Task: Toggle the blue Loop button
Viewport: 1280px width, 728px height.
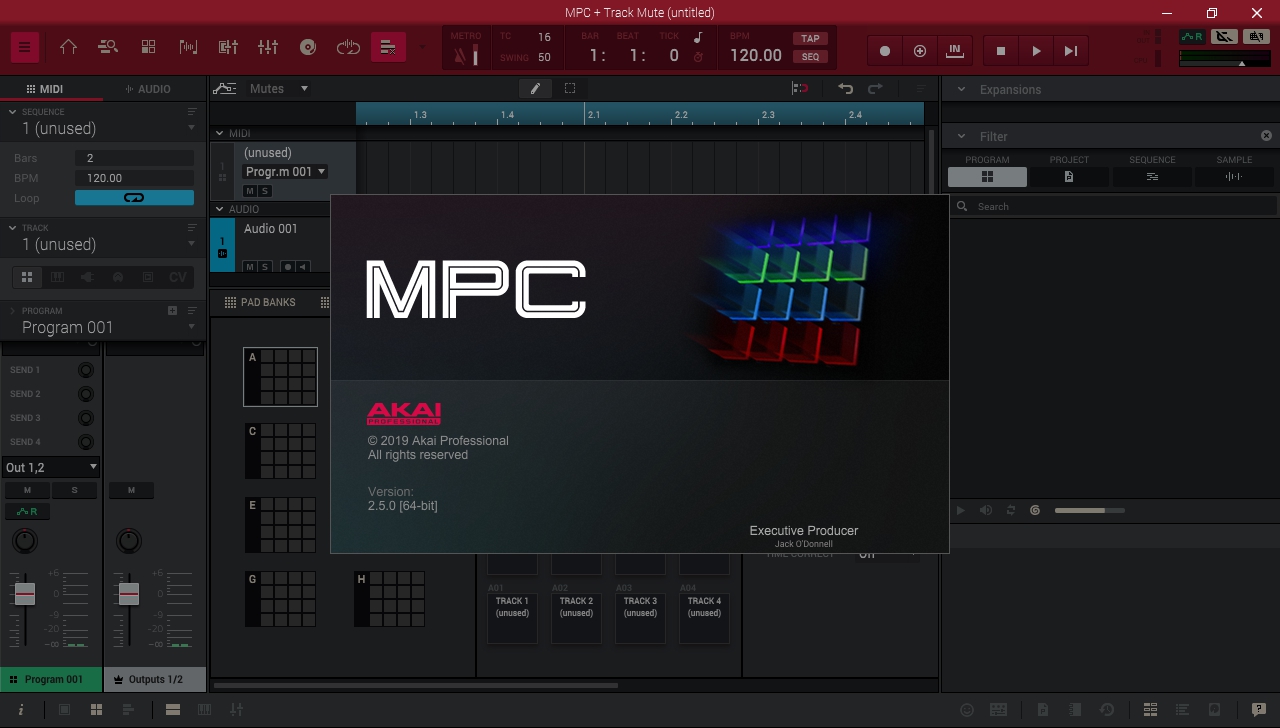Action: (x=134, y=198)
